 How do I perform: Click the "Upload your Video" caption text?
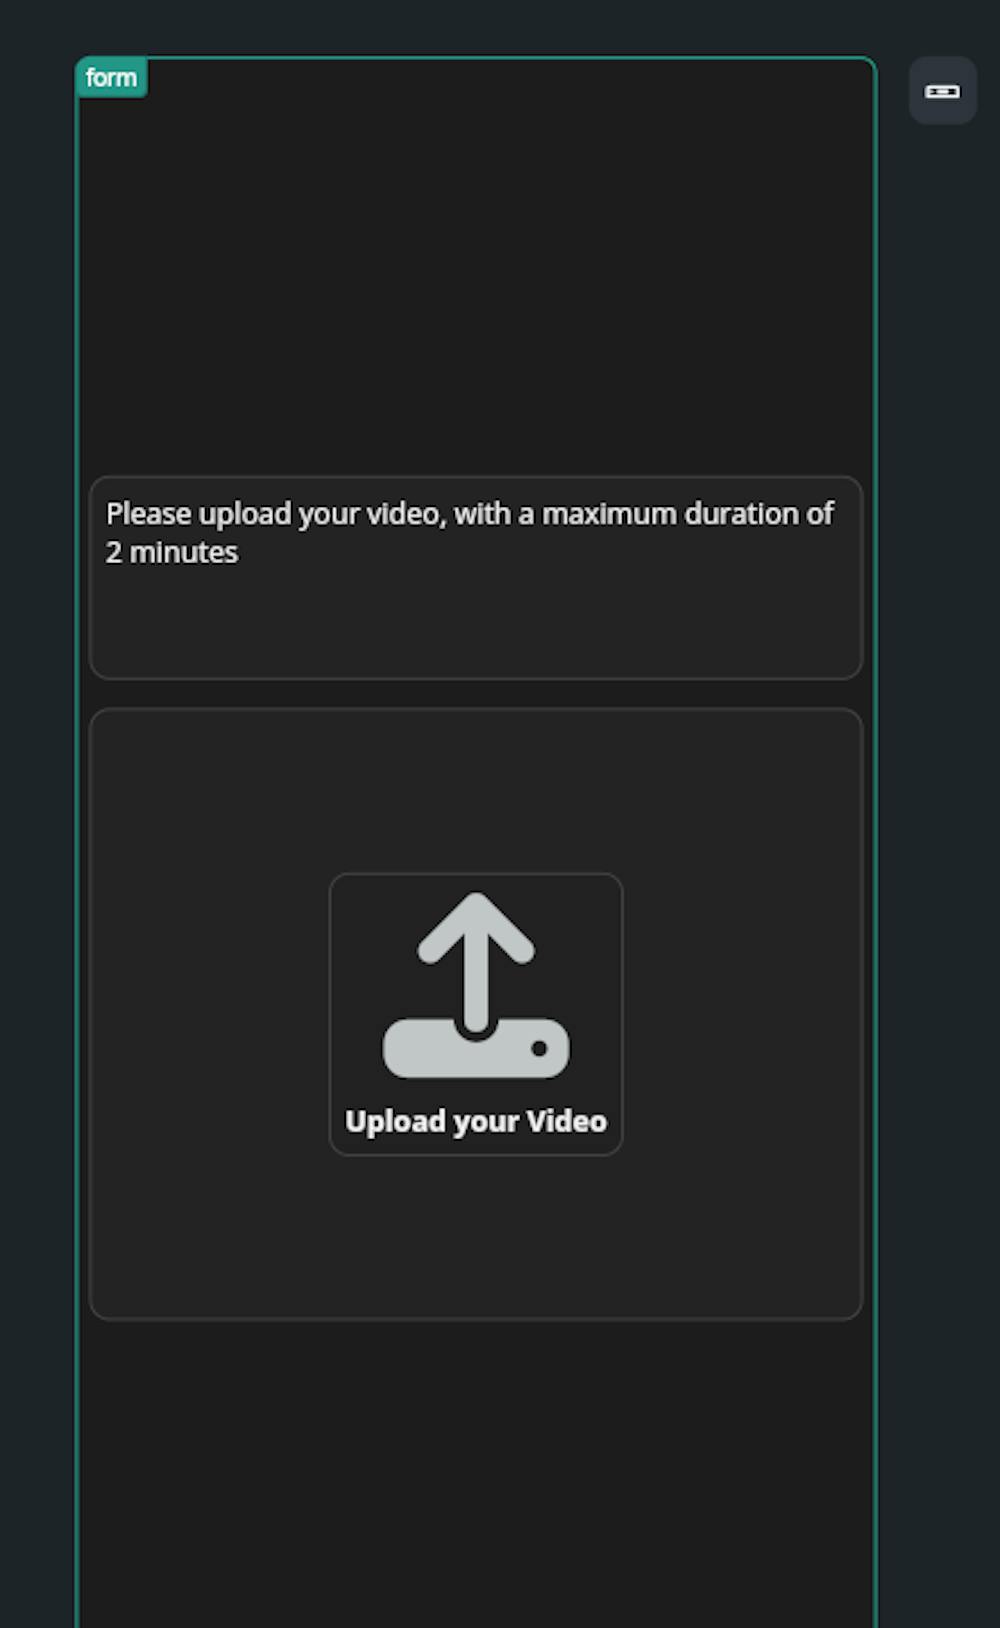(476, 1121)
